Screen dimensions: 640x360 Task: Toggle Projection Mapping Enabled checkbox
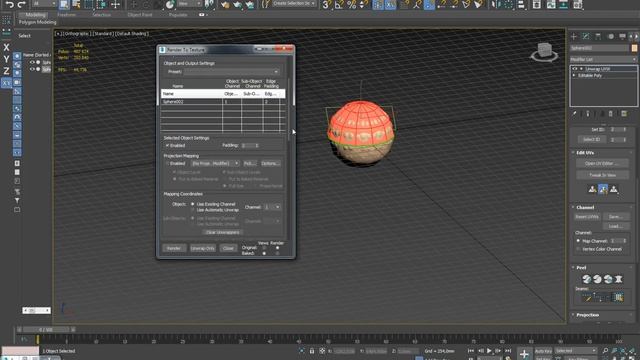[x=167, y=163]
